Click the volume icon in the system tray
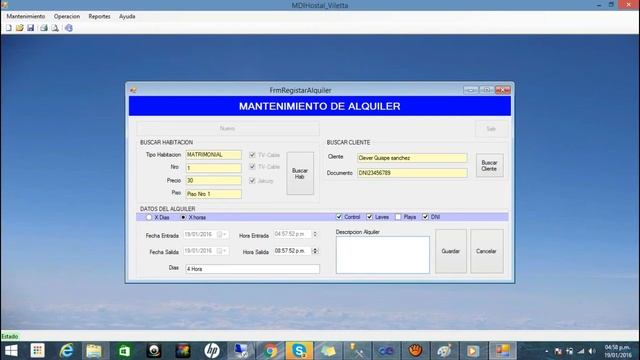640x360 pixels. click(x=592, y=351)
